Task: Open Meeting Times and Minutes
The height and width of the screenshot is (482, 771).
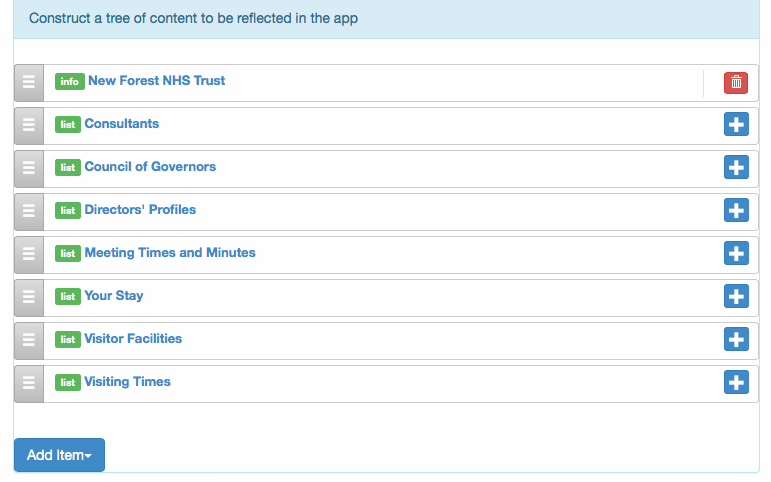Action: coord(170,253)
